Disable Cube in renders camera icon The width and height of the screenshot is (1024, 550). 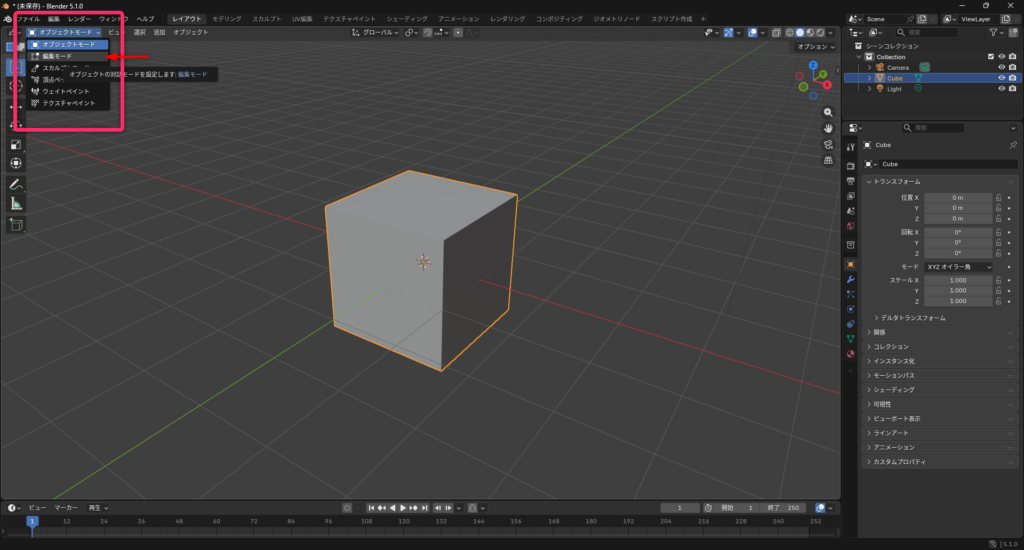[1012, 78]
